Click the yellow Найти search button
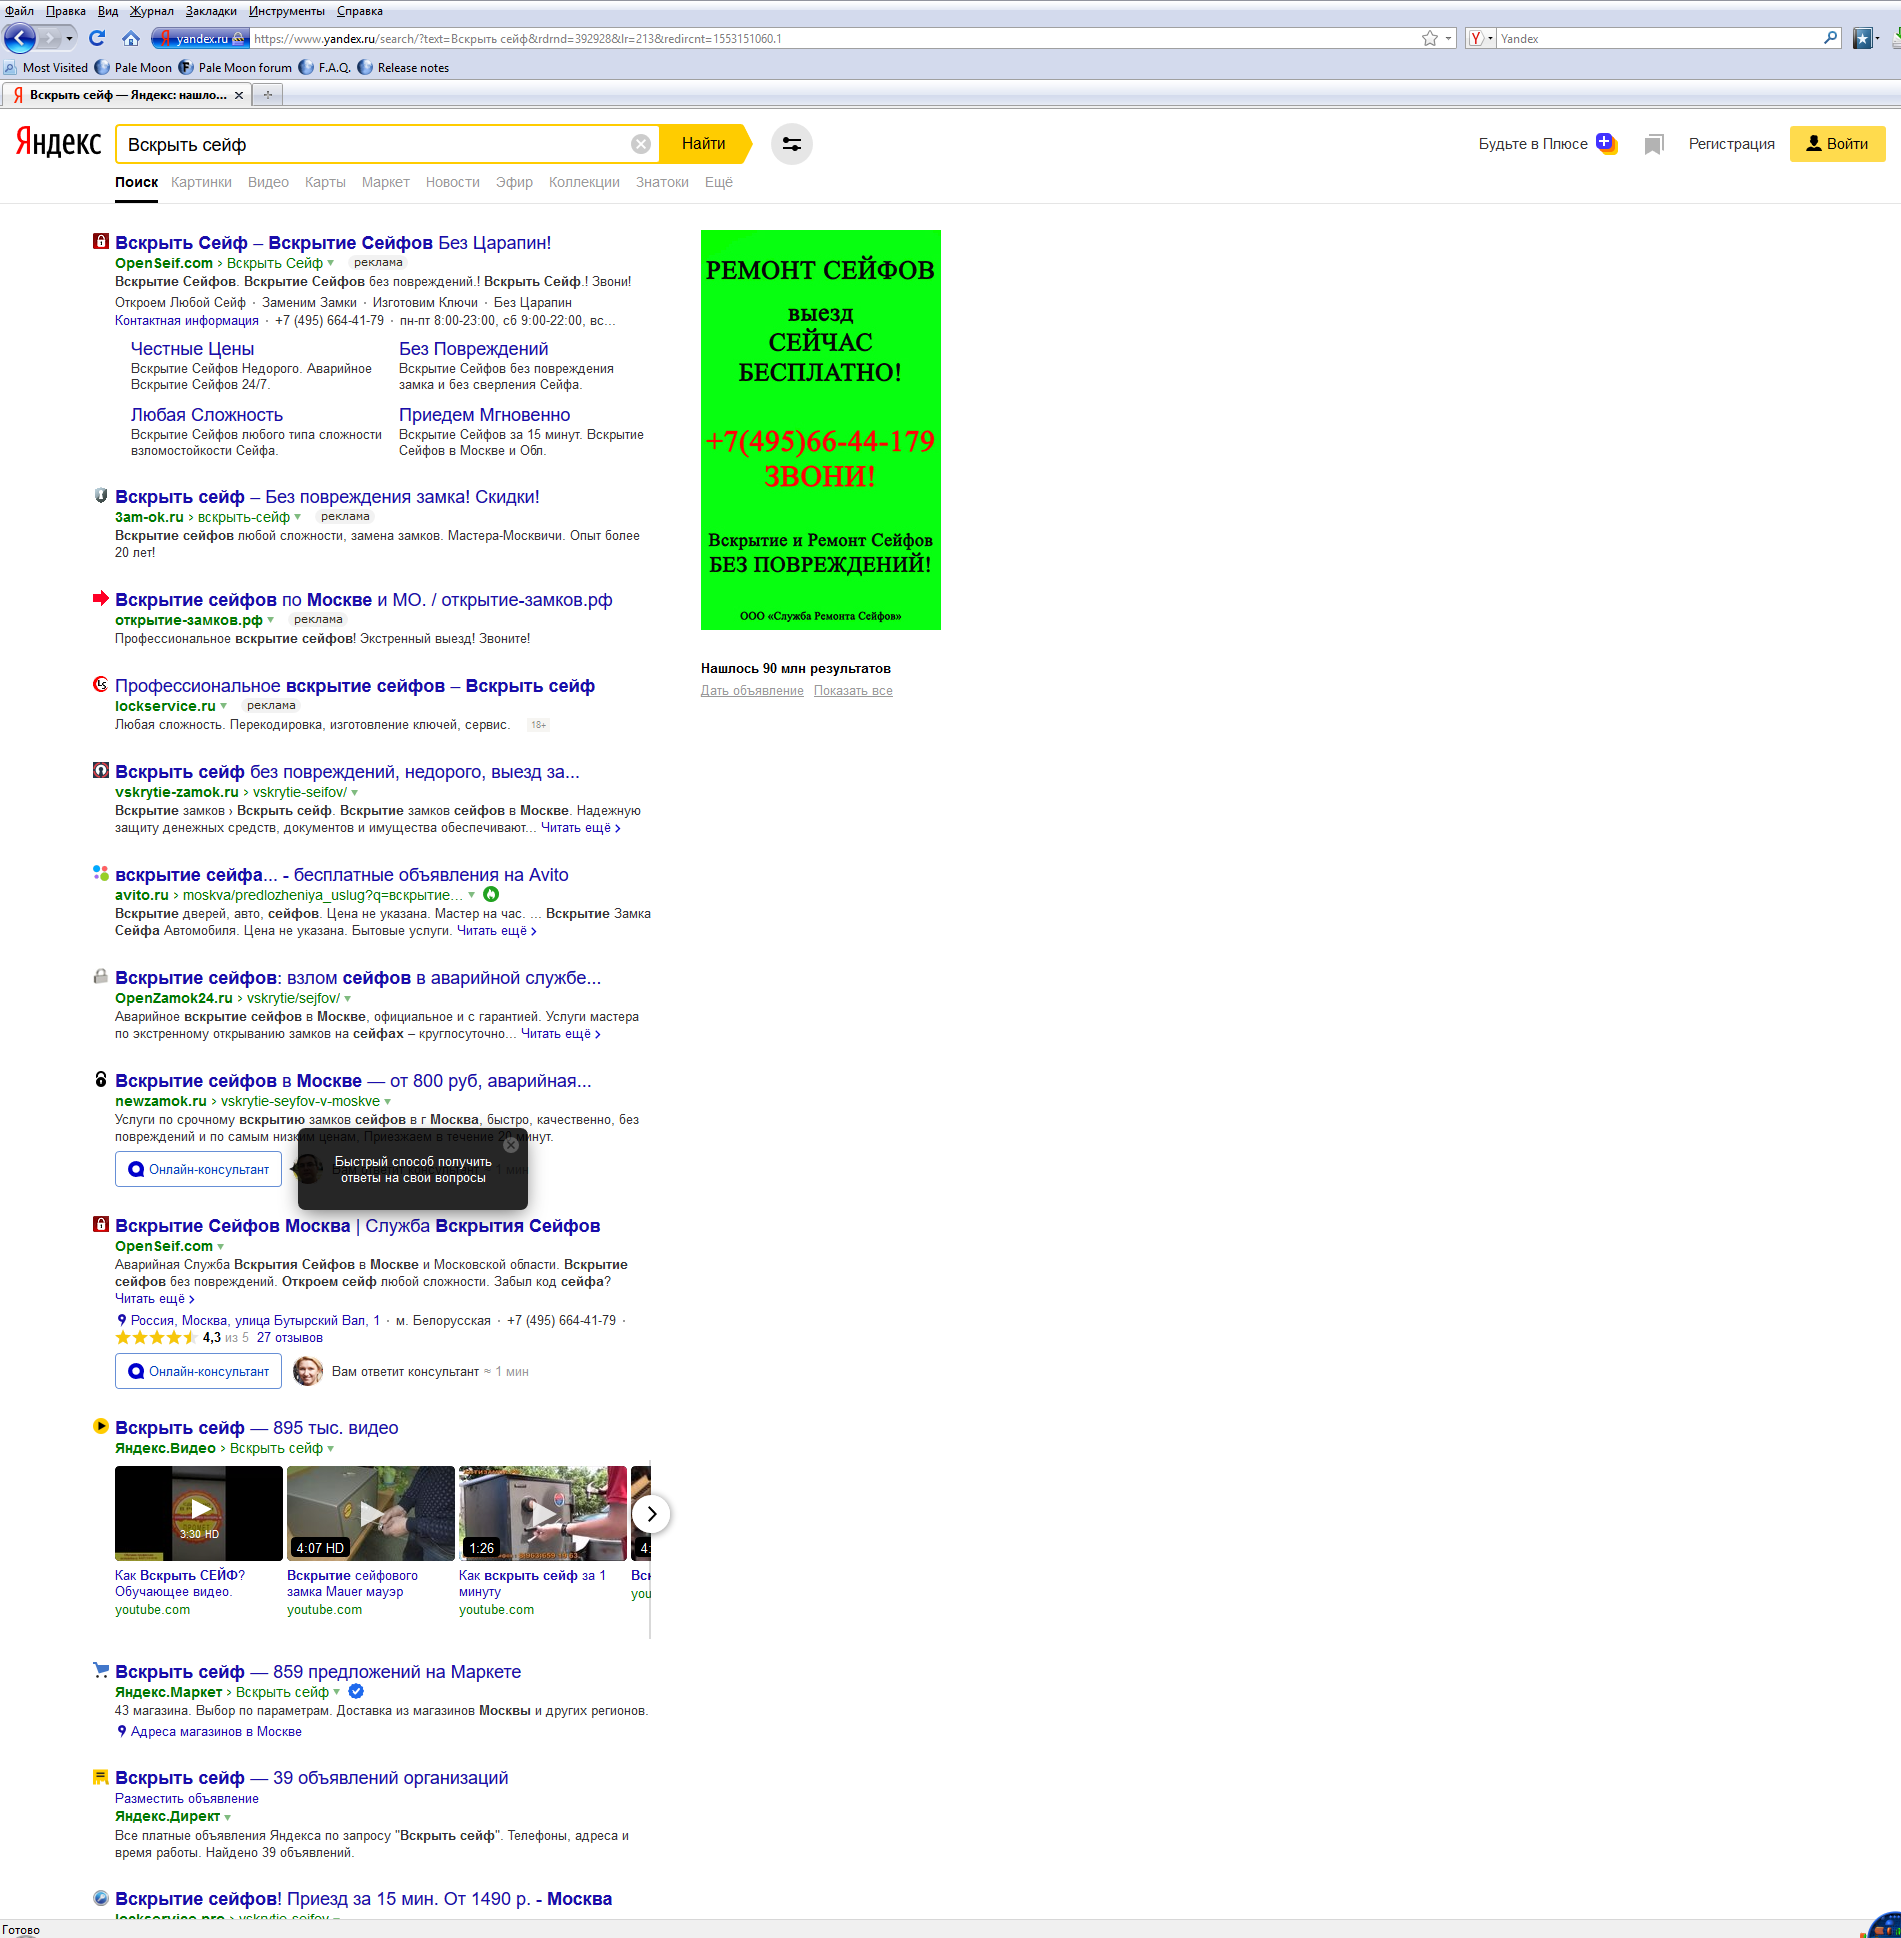This screenshot has height=1938, width=1901. click(x=707, y=144)
